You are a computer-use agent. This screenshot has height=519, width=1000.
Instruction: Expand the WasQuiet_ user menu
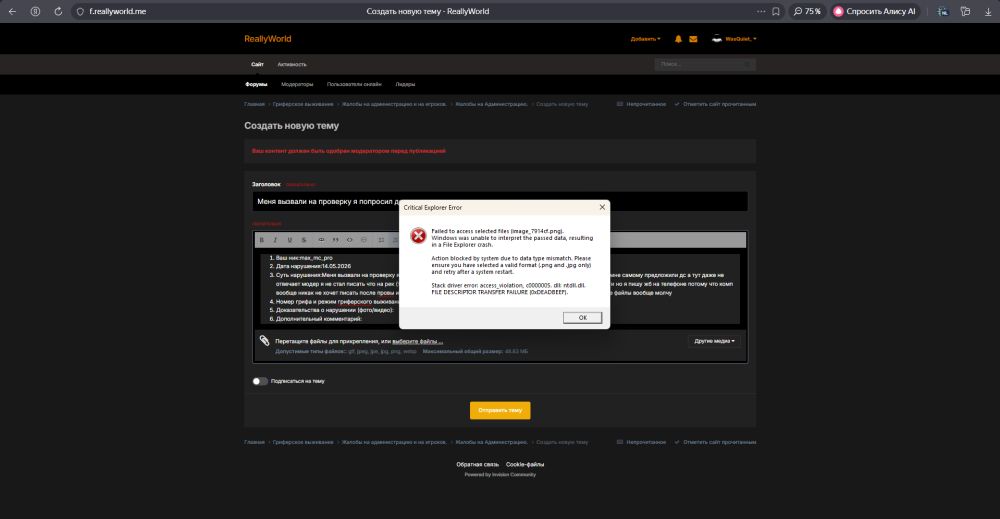(740, 39)
